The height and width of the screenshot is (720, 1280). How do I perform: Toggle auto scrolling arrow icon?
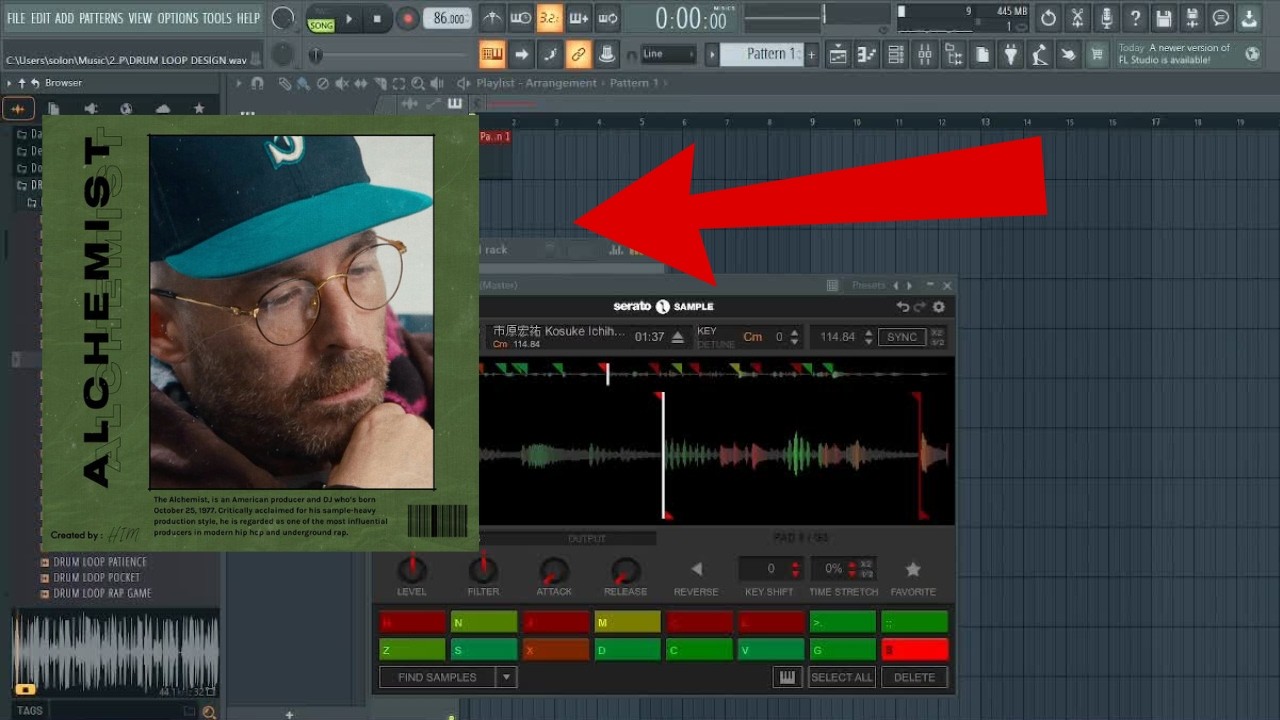520,54
